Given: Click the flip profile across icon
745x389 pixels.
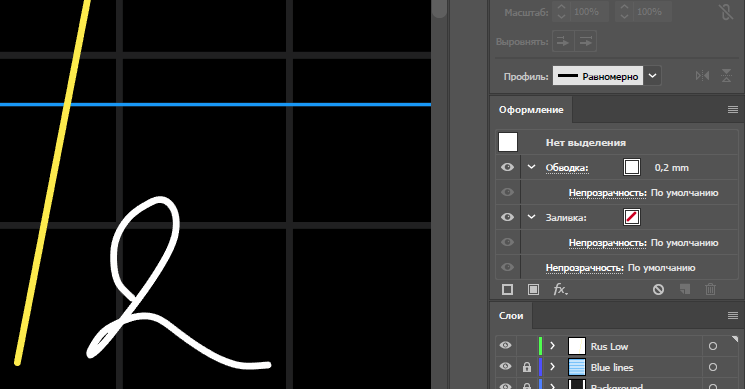Looking at the screenshot, I should click(726, 76).
